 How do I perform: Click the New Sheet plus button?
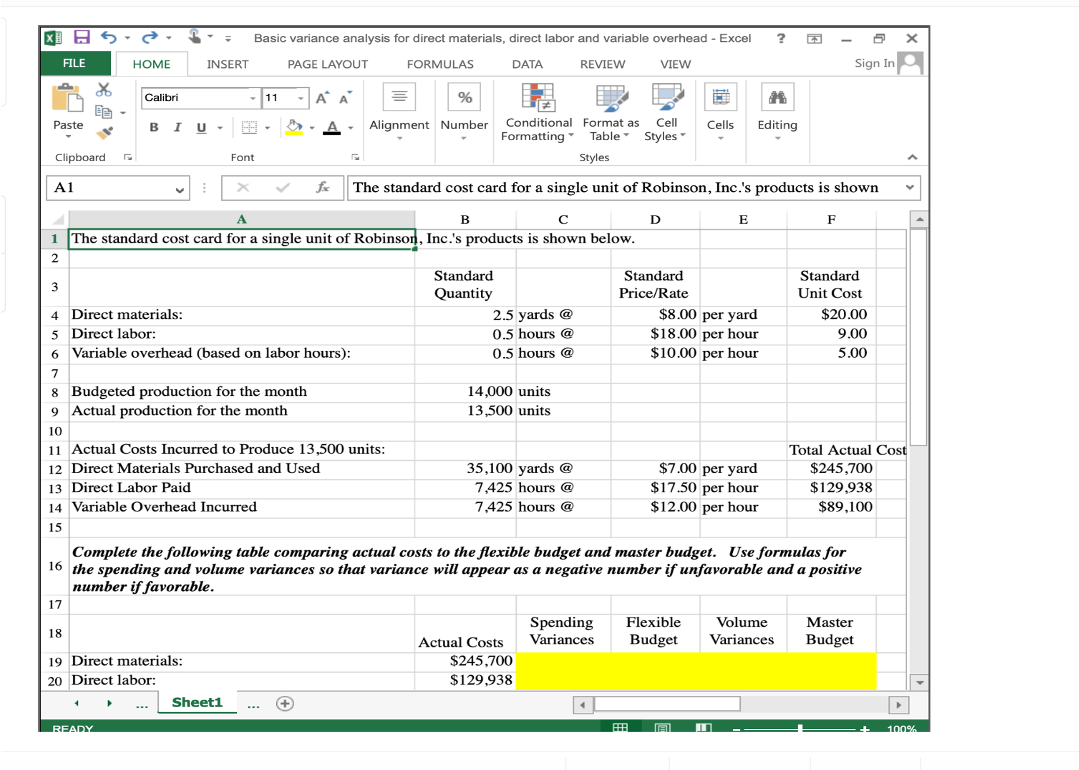pyautogui.click(x=286, y=702)
